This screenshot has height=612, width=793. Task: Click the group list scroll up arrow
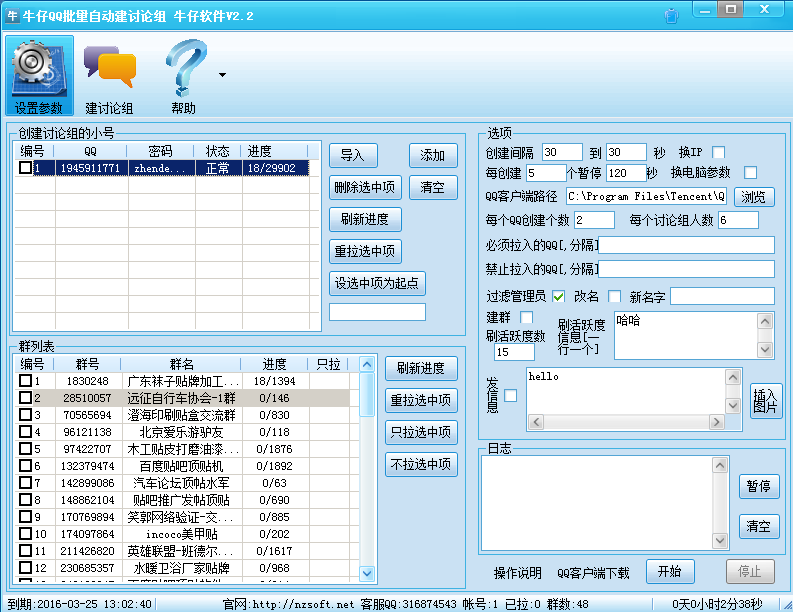tap(367, 364)
